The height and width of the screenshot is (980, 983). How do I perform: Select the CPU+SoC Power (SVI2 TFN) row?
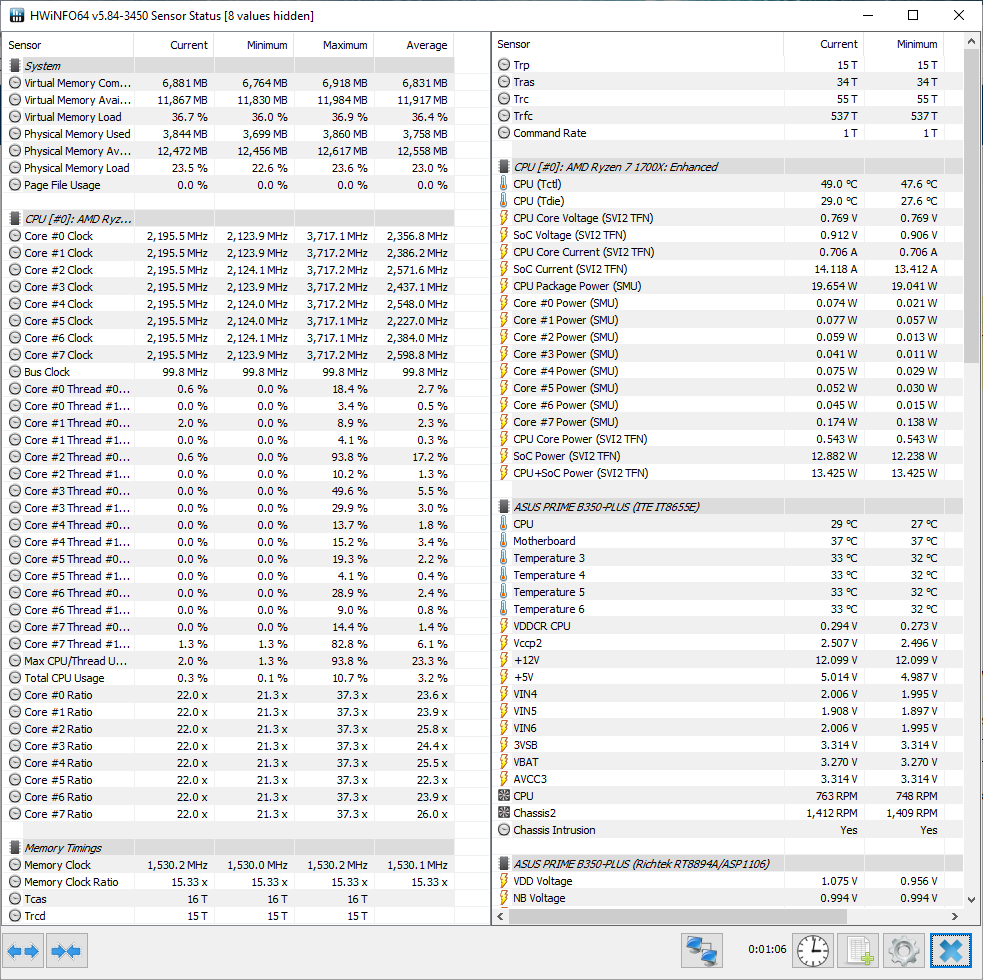click(728, 473)
